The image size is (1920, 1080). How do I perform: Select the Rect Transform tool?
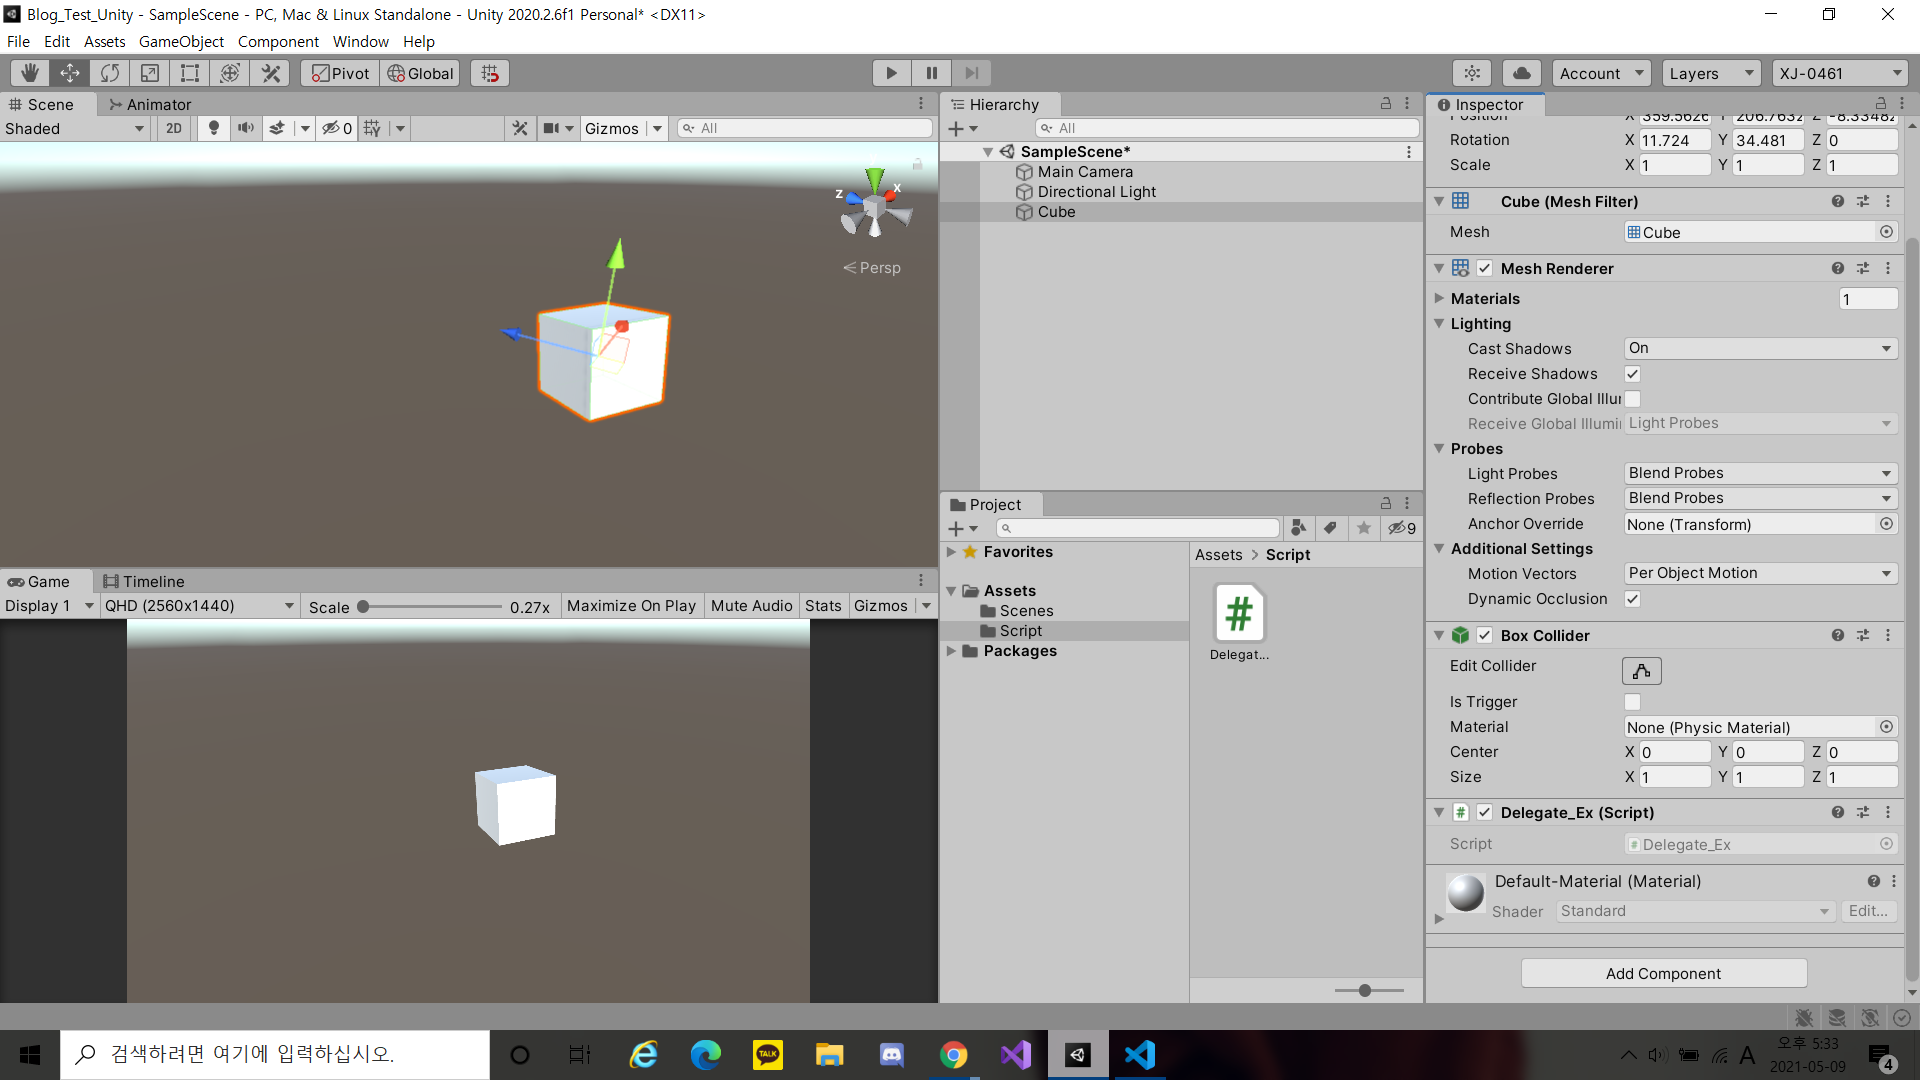click(x=189, y=72)
